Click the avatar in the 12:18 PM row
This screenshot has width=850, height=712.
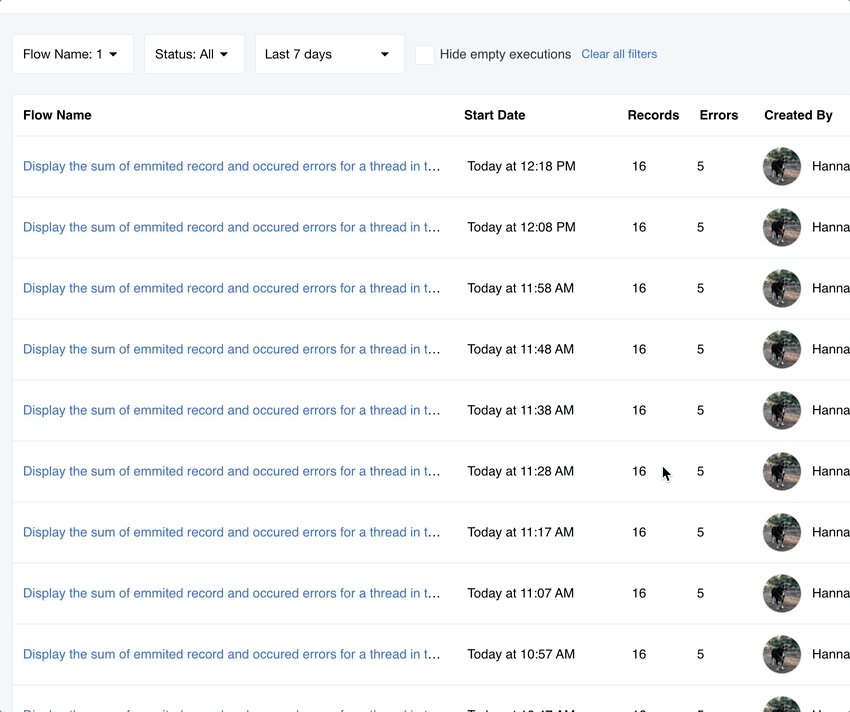[781, 167]
